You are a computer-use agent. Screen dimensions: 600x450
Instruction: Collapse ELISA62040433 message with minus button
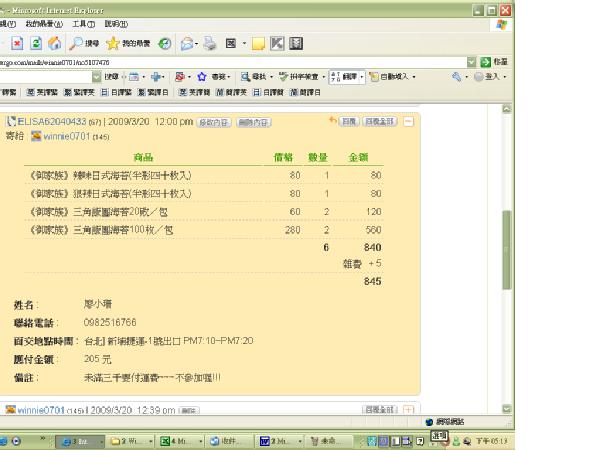click(409, 122)
